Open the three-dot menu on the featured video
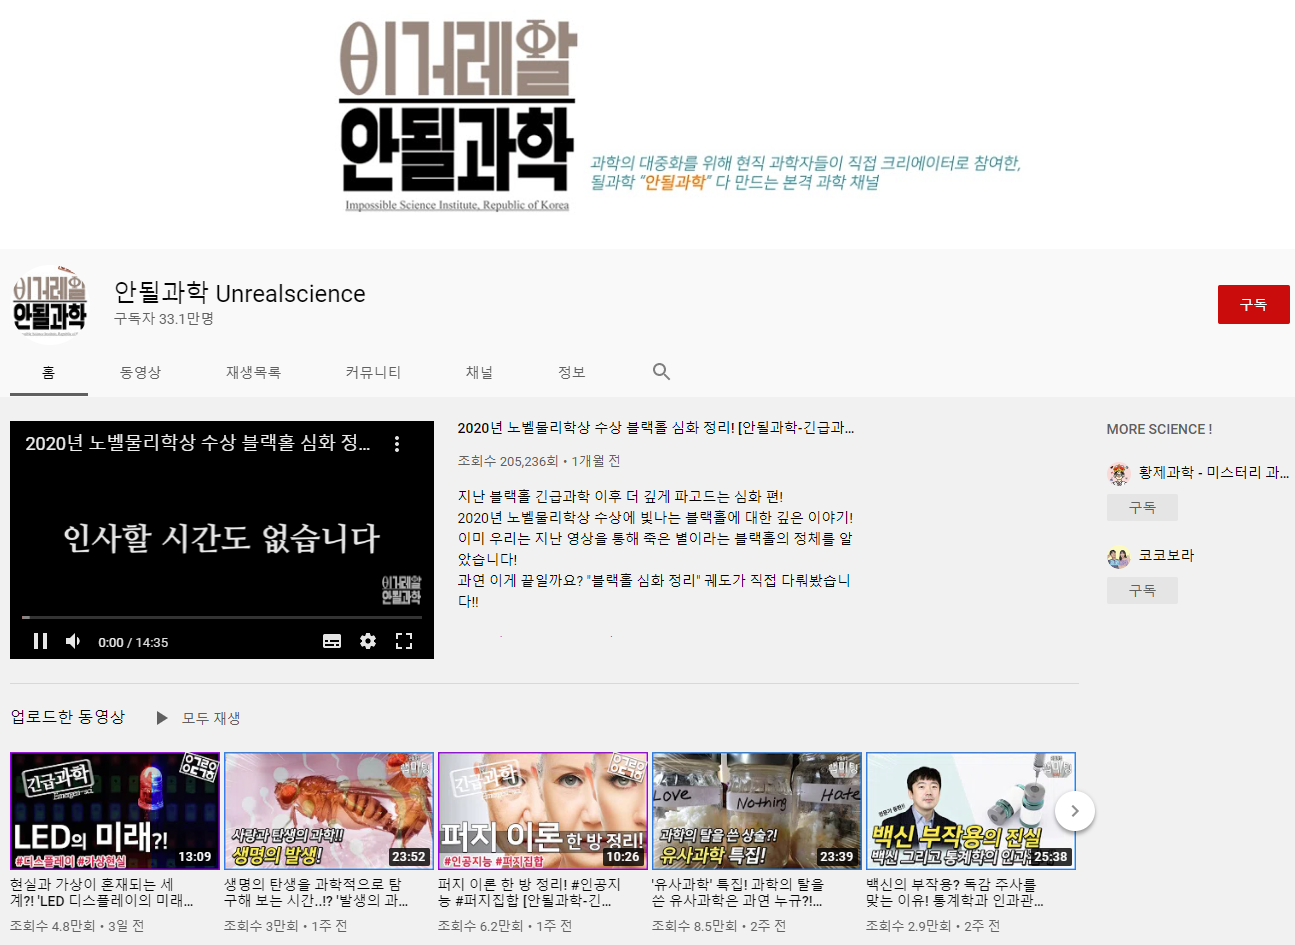Viewport: 1295px width, 945px height. 397,444
